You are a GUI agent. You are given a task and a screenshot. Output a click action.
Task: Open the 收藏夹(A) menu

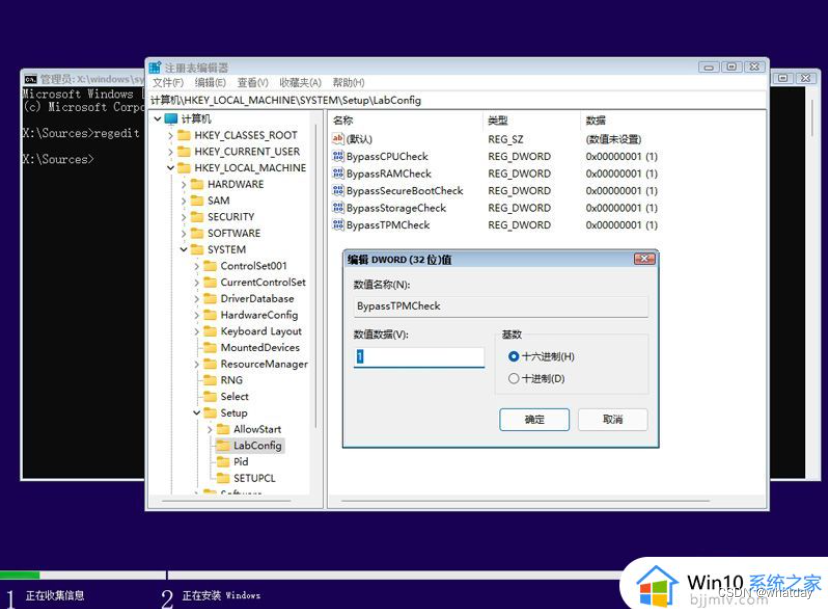pyautogui.click(x=300, y=83)
